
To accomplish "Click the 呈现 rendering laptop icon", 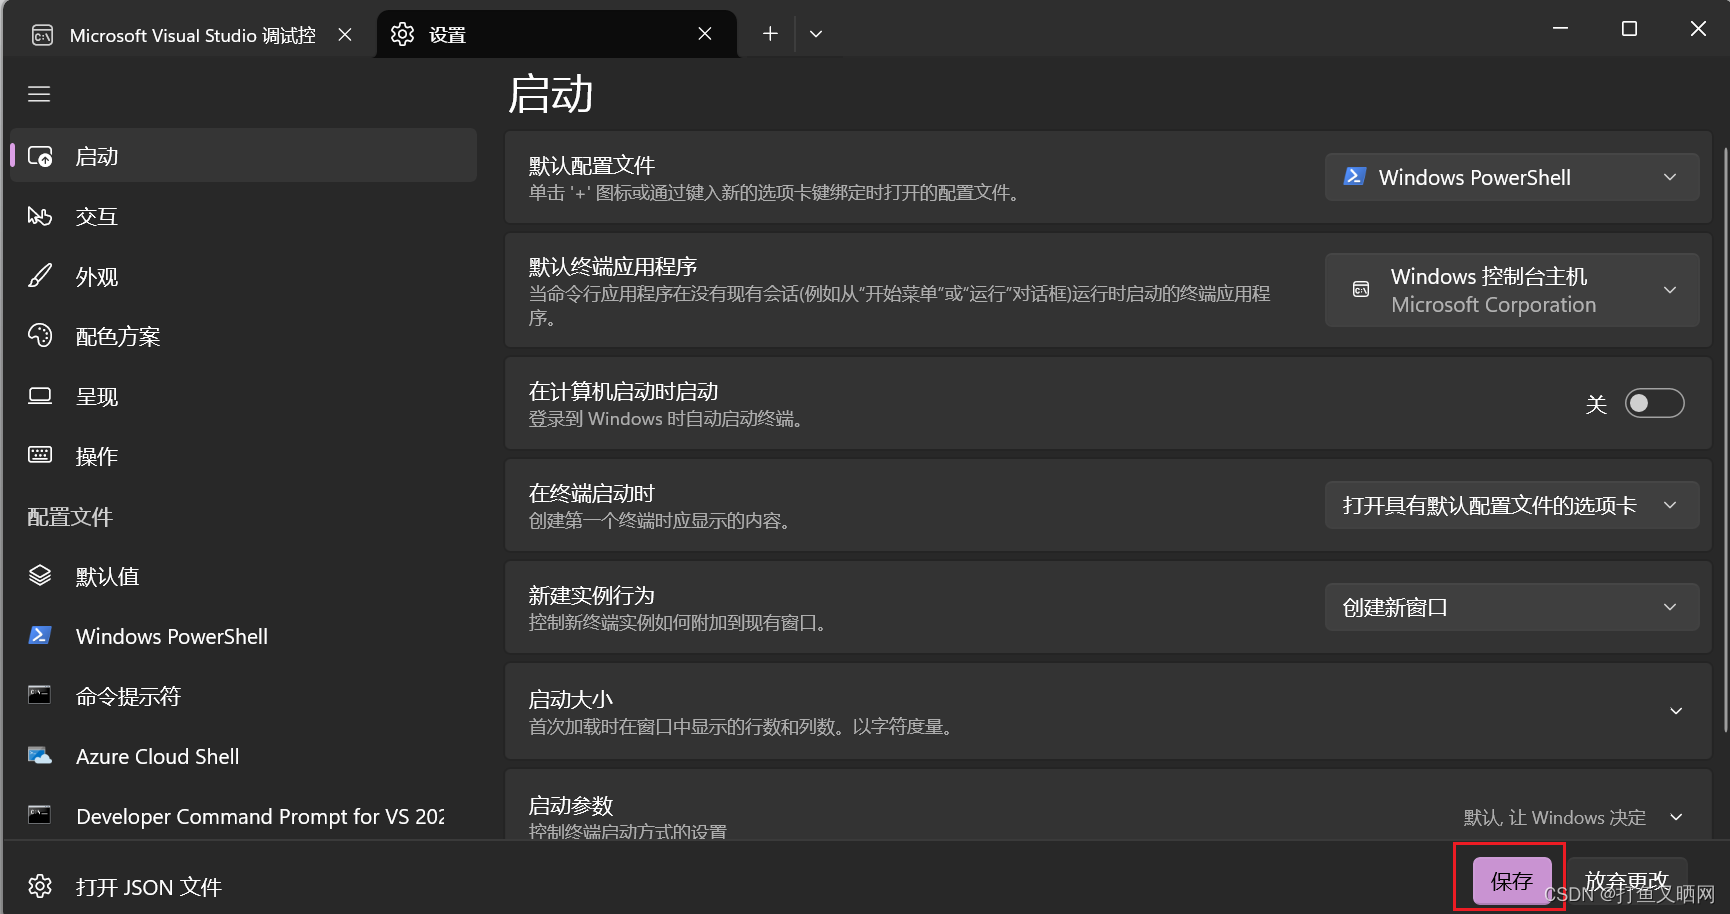I will tap(40, 396).
